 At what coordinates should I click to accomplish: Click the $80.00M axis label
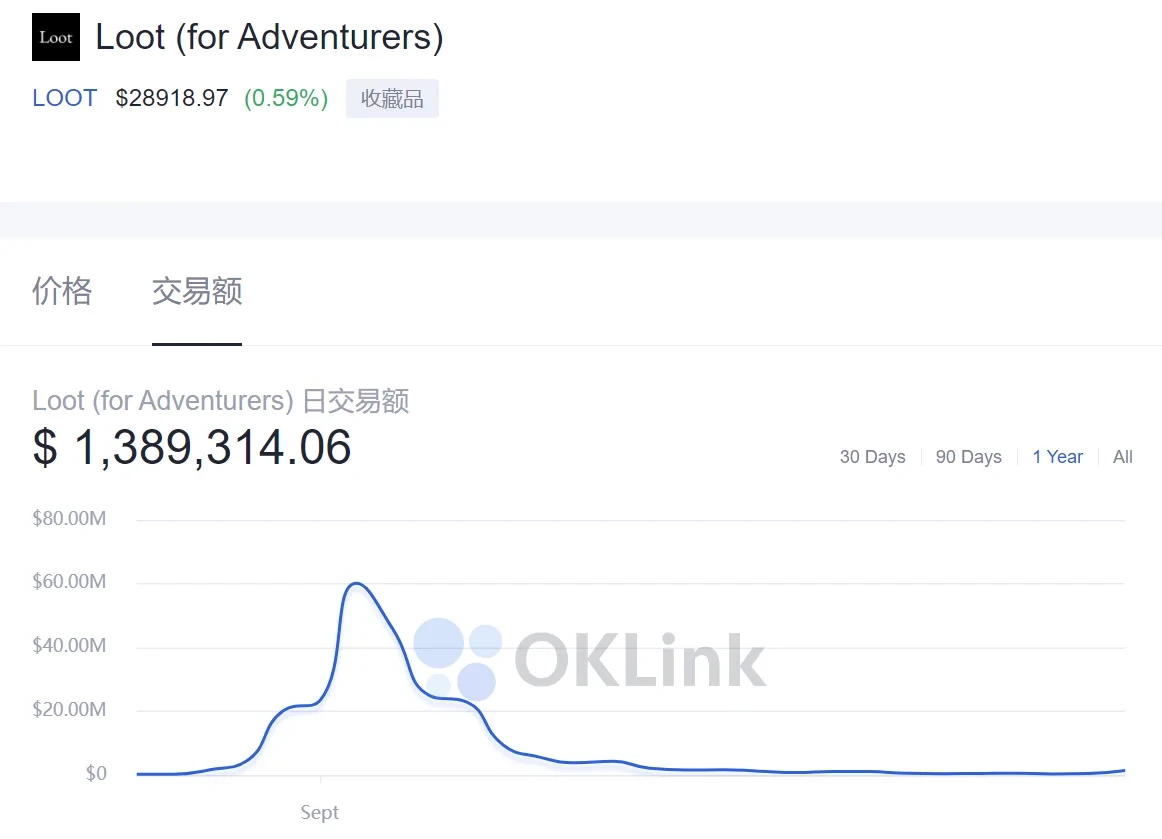pos(69,518)
